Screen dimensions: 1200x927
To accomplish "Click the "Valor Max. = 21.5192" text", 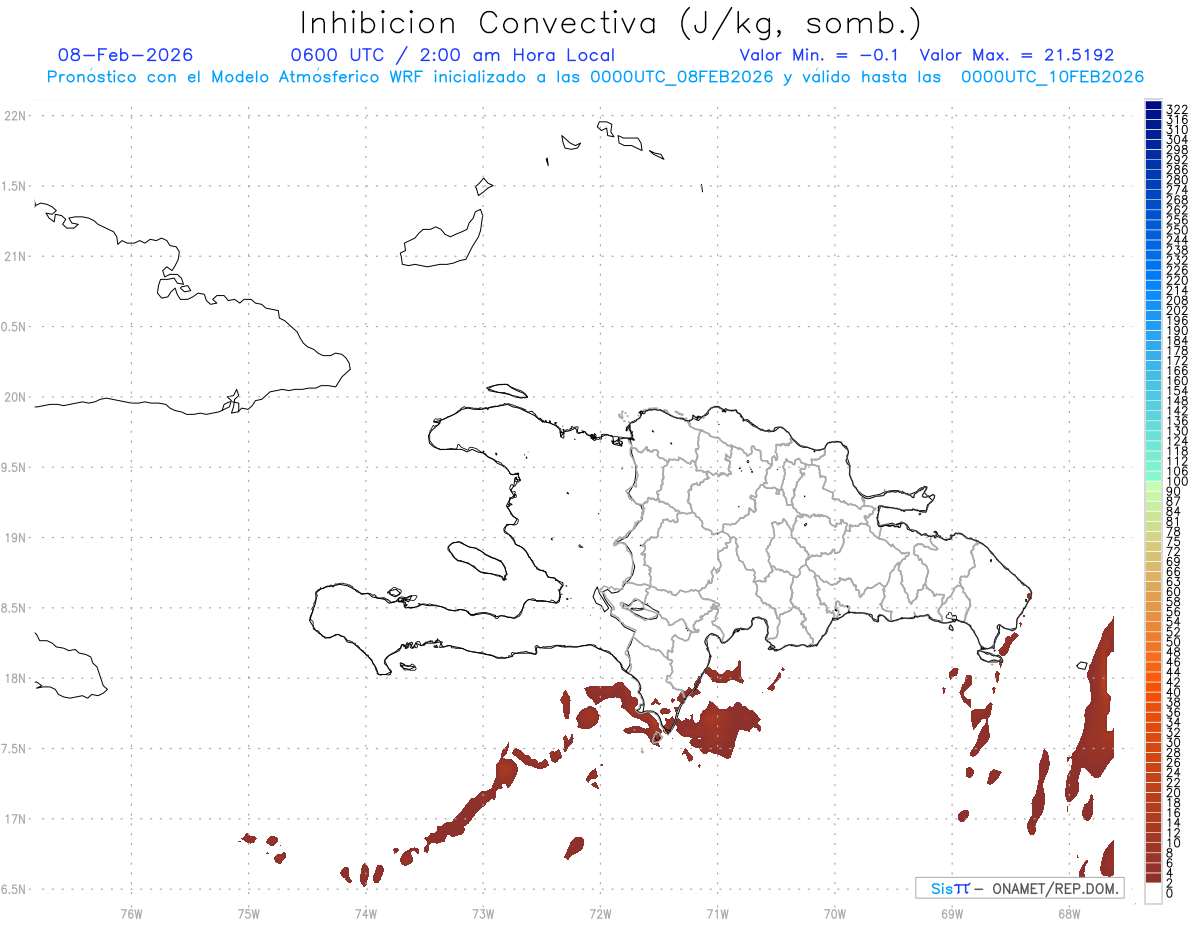I will click(1017, 55).
